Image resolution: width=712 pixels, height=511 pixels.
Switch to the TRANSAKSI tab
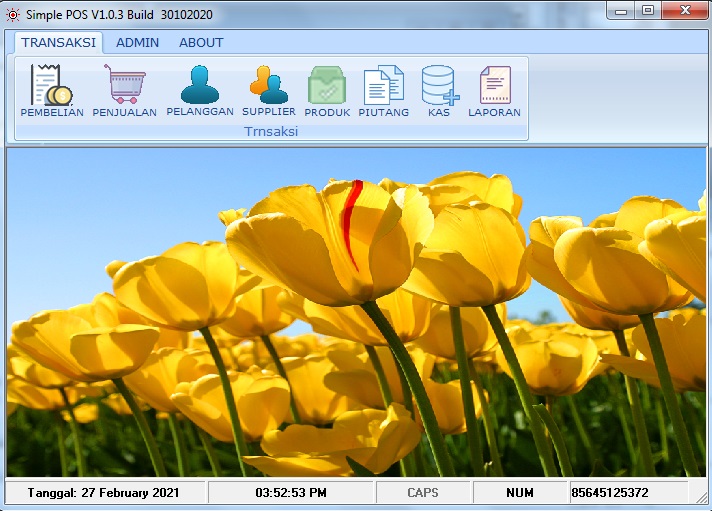tap(58, 43)
